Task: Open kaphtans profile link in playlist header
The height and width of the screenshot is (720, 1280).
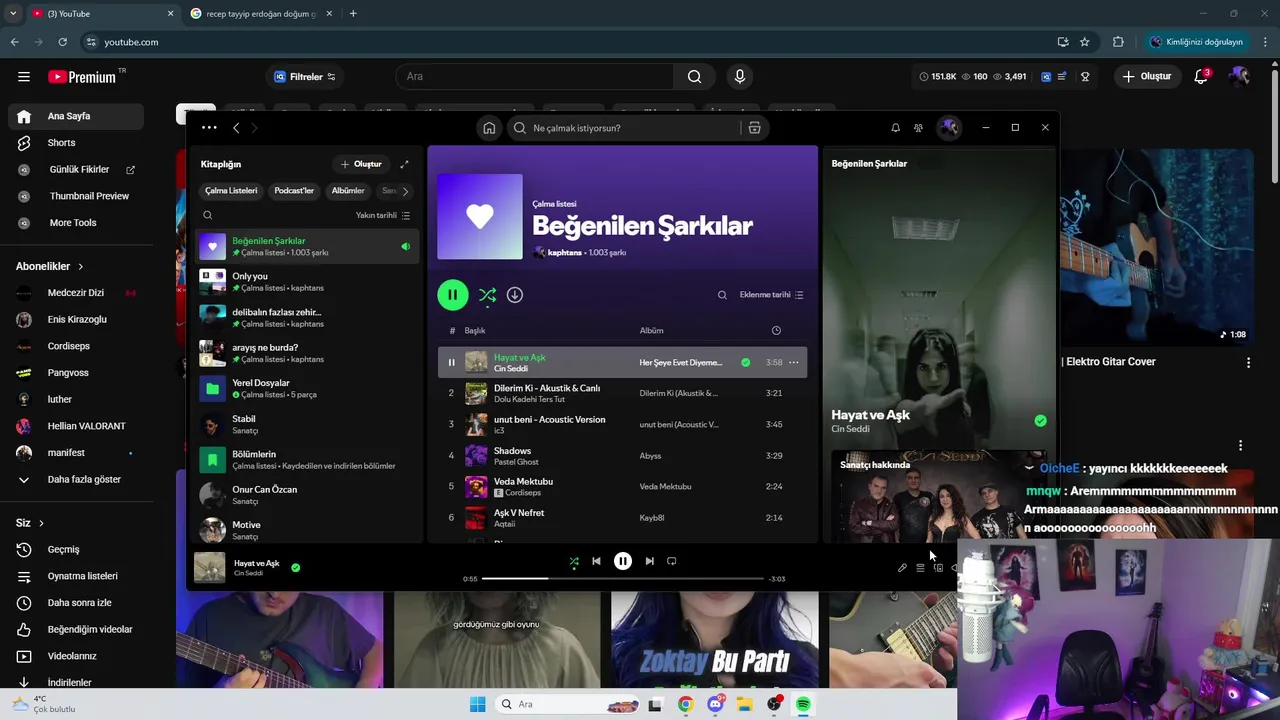Action: click(565, 253)
